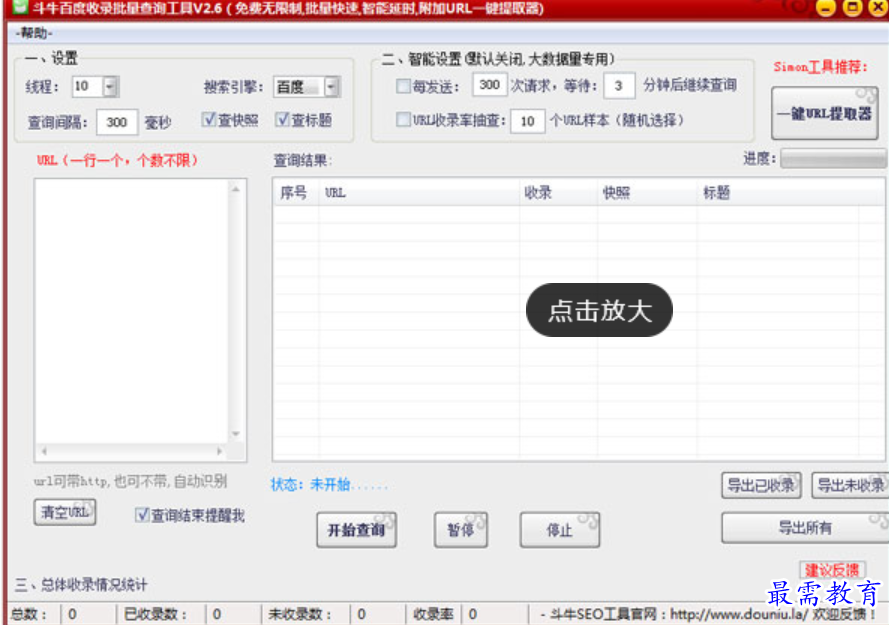889x625 pixels.
Task: Click the 暂停 button
Action: point(460,530)
